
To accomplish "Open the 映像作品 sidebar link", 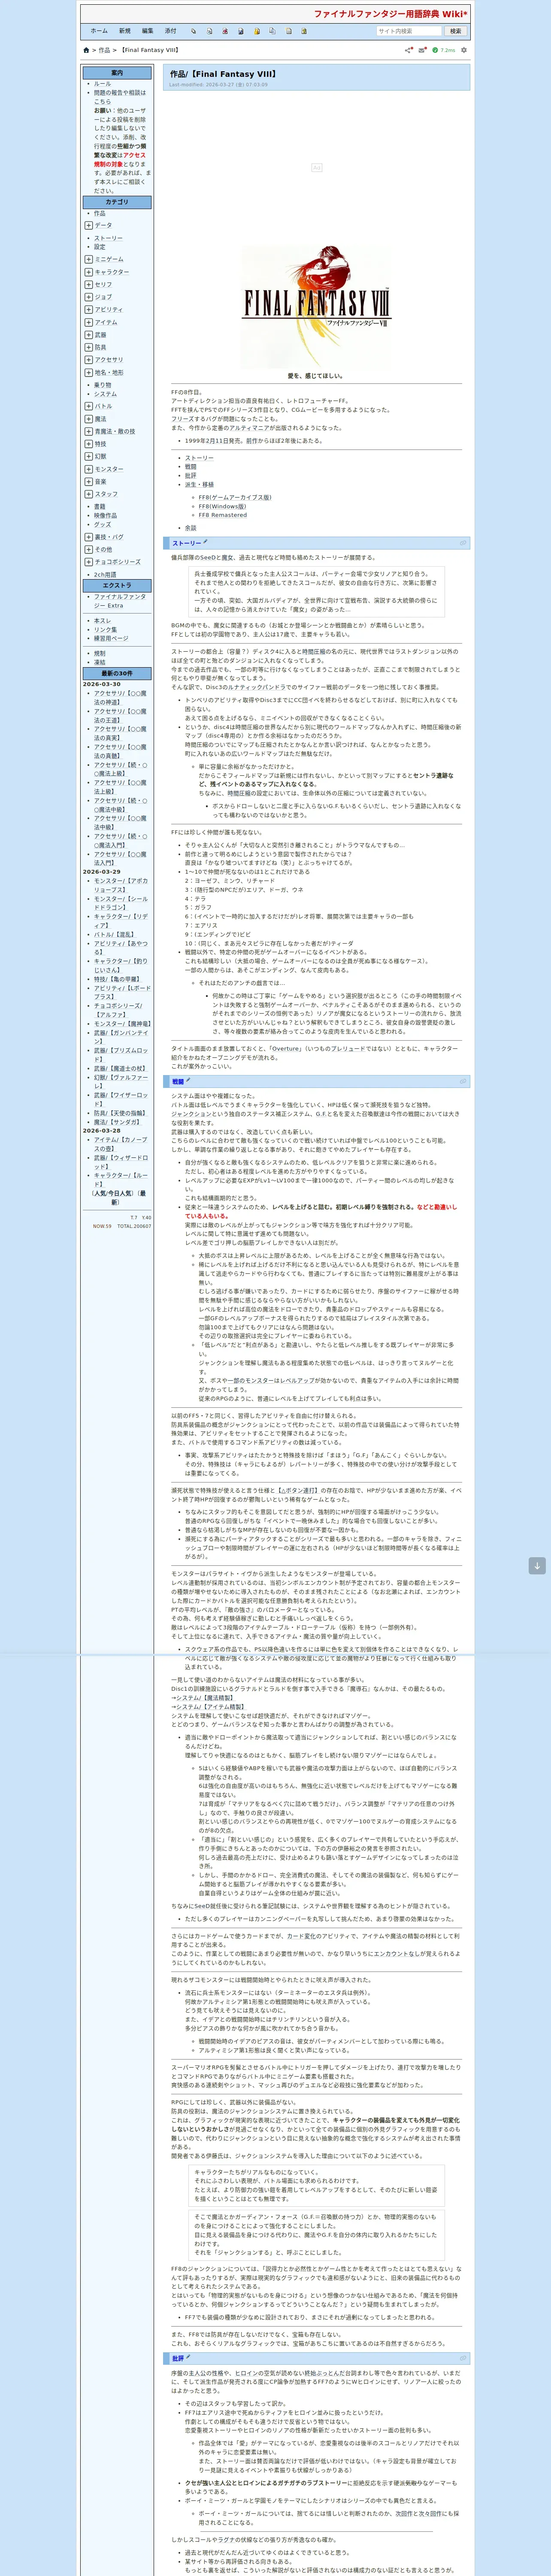I will [105, 516].
